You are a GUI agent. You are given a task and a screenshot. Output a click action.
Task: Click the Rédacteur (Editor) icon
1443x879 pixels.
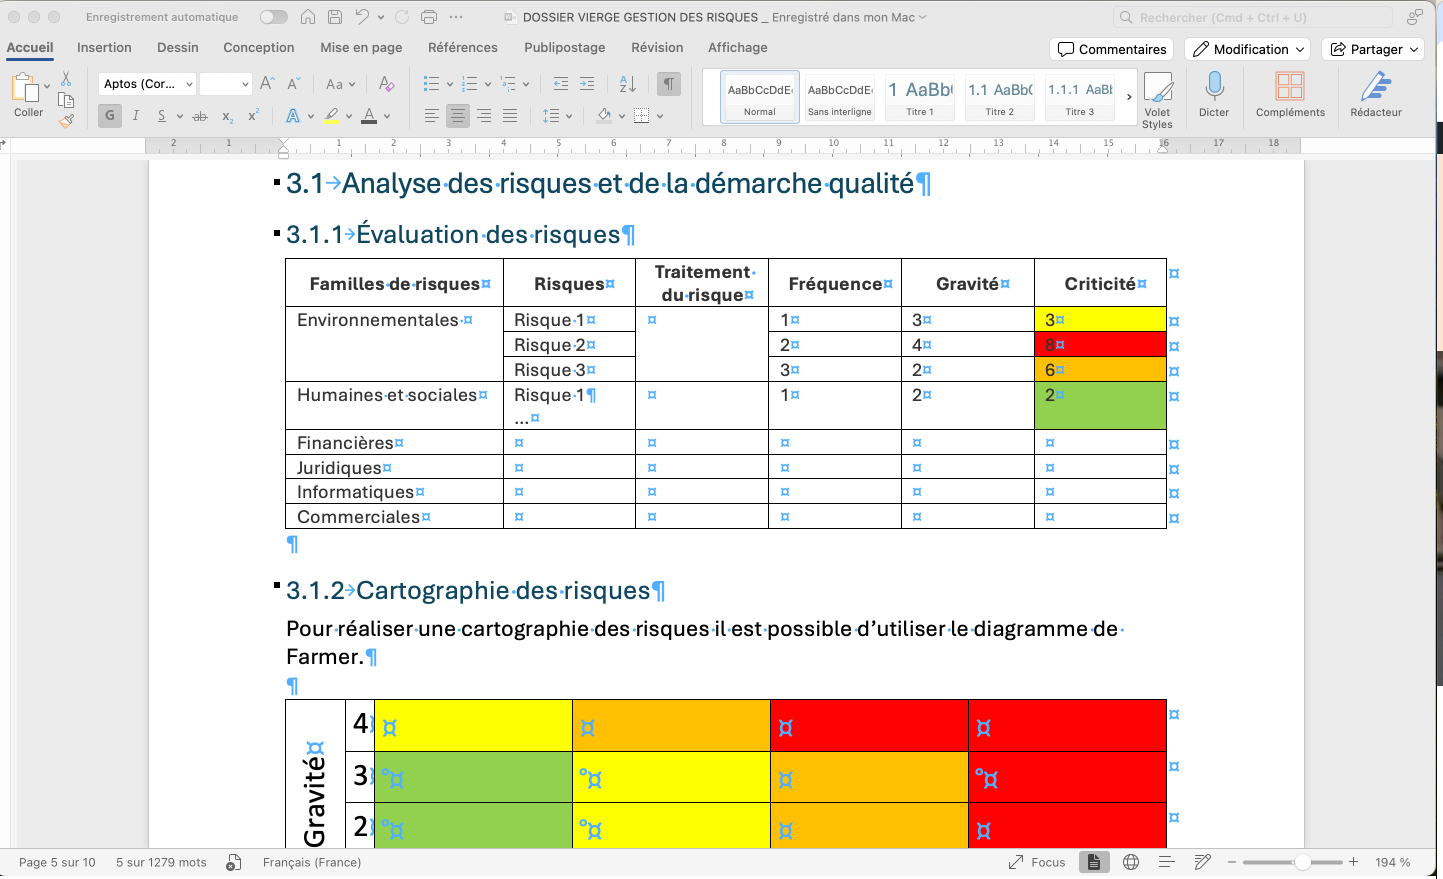1375,95
